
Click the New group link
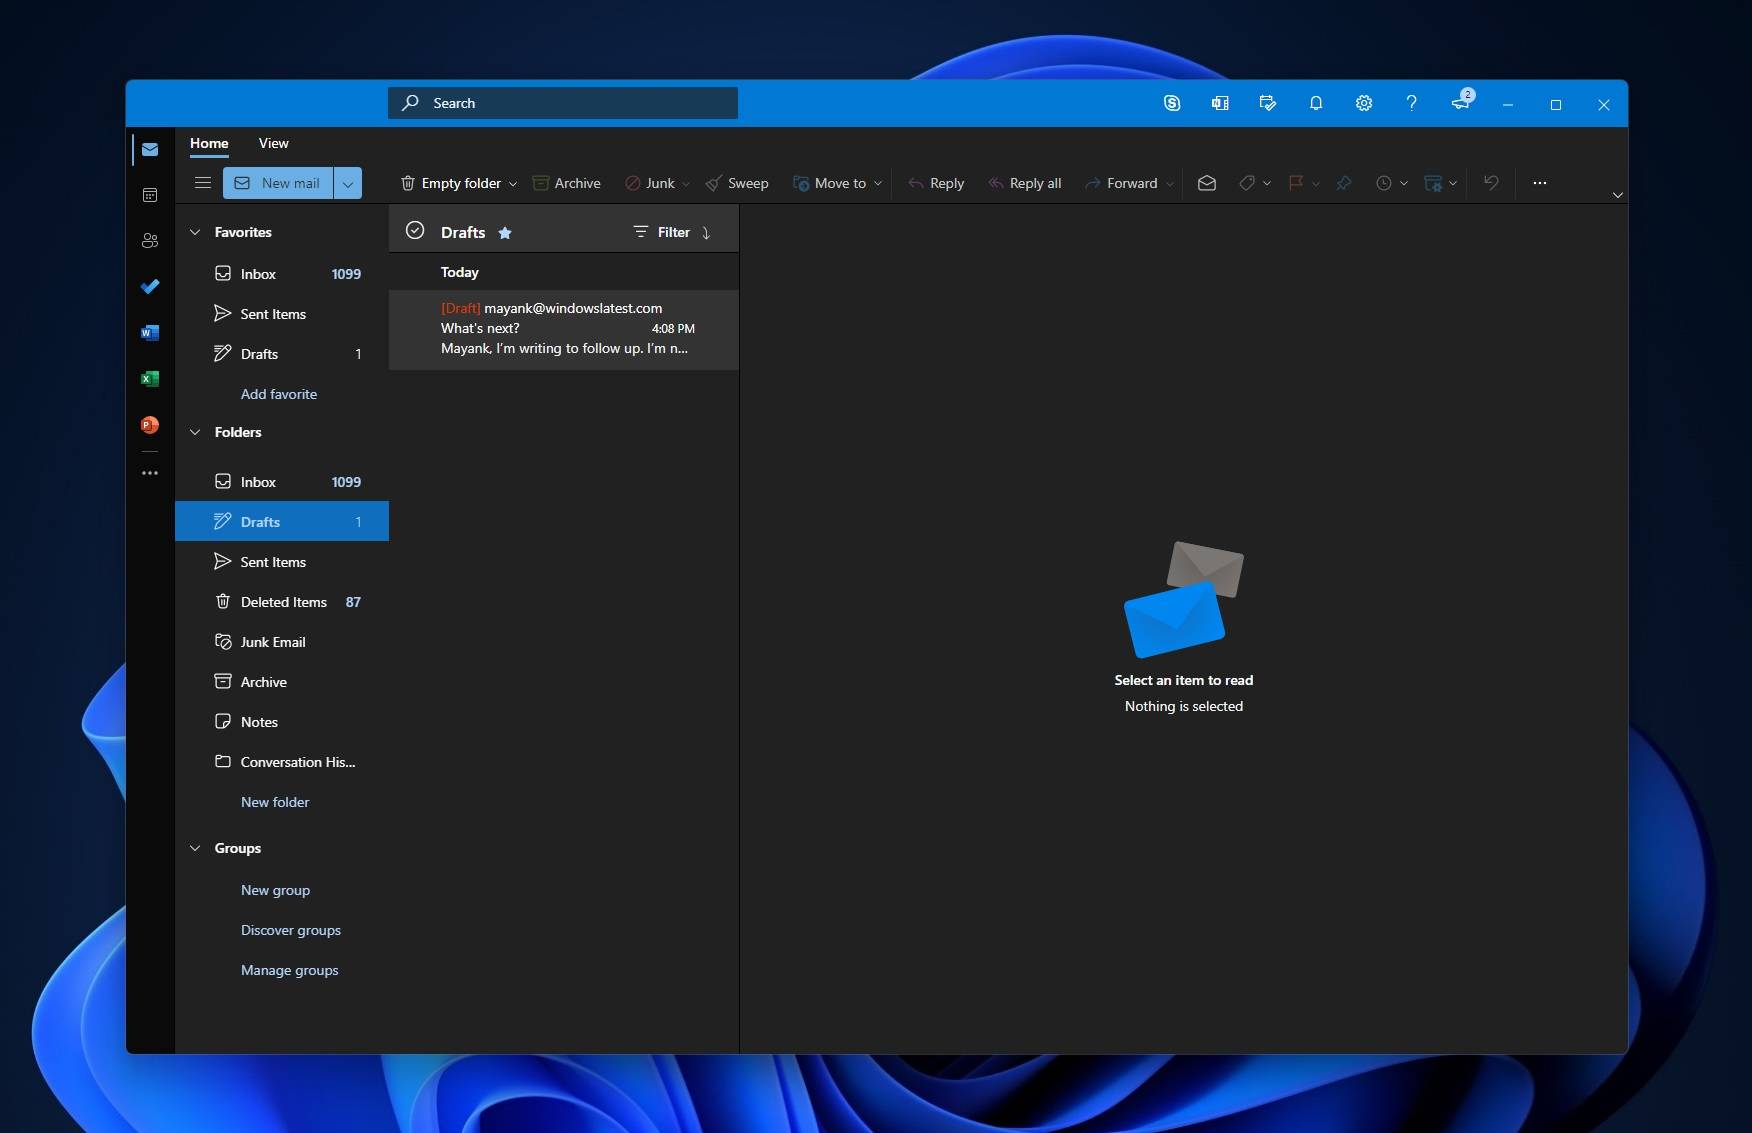coord(275,890)
